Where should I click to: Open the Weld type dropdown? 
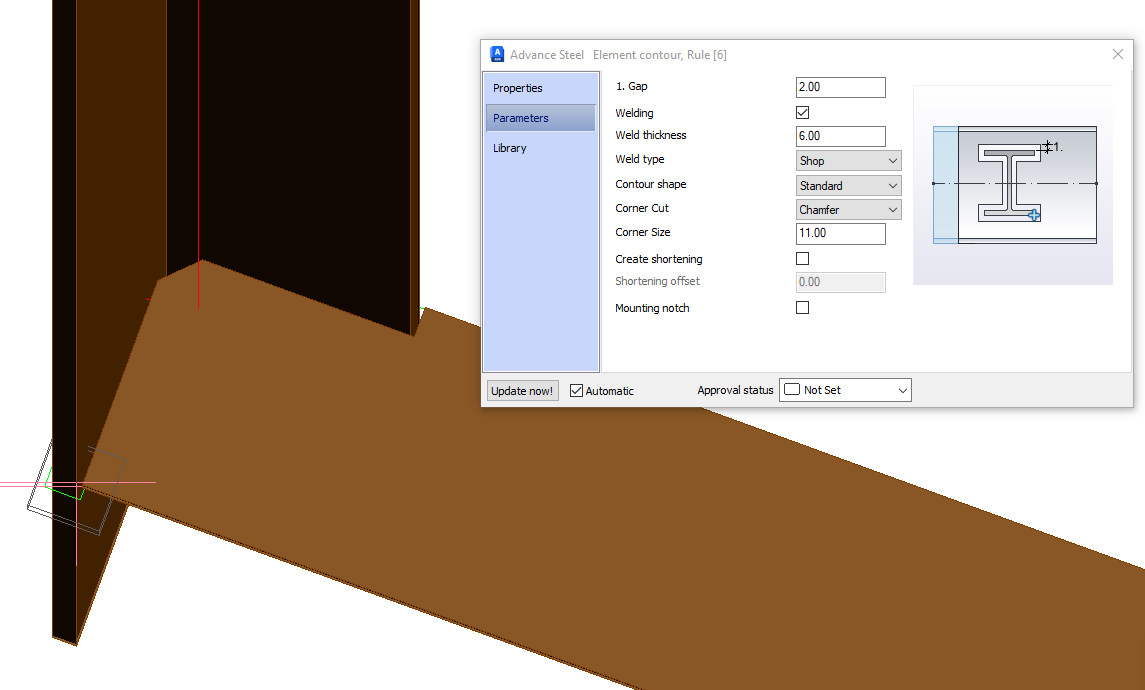pyautogui.click(x=849, y=161)
